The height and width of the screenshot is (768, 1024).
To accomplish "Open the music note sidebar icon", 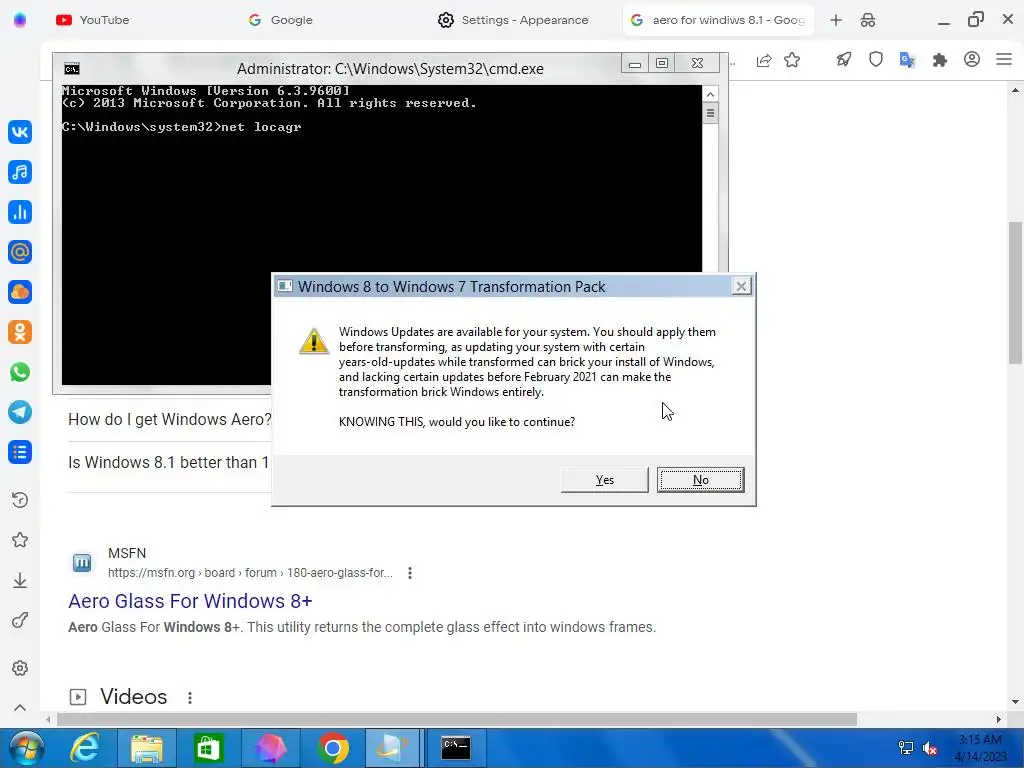I will tap(20, 172).
